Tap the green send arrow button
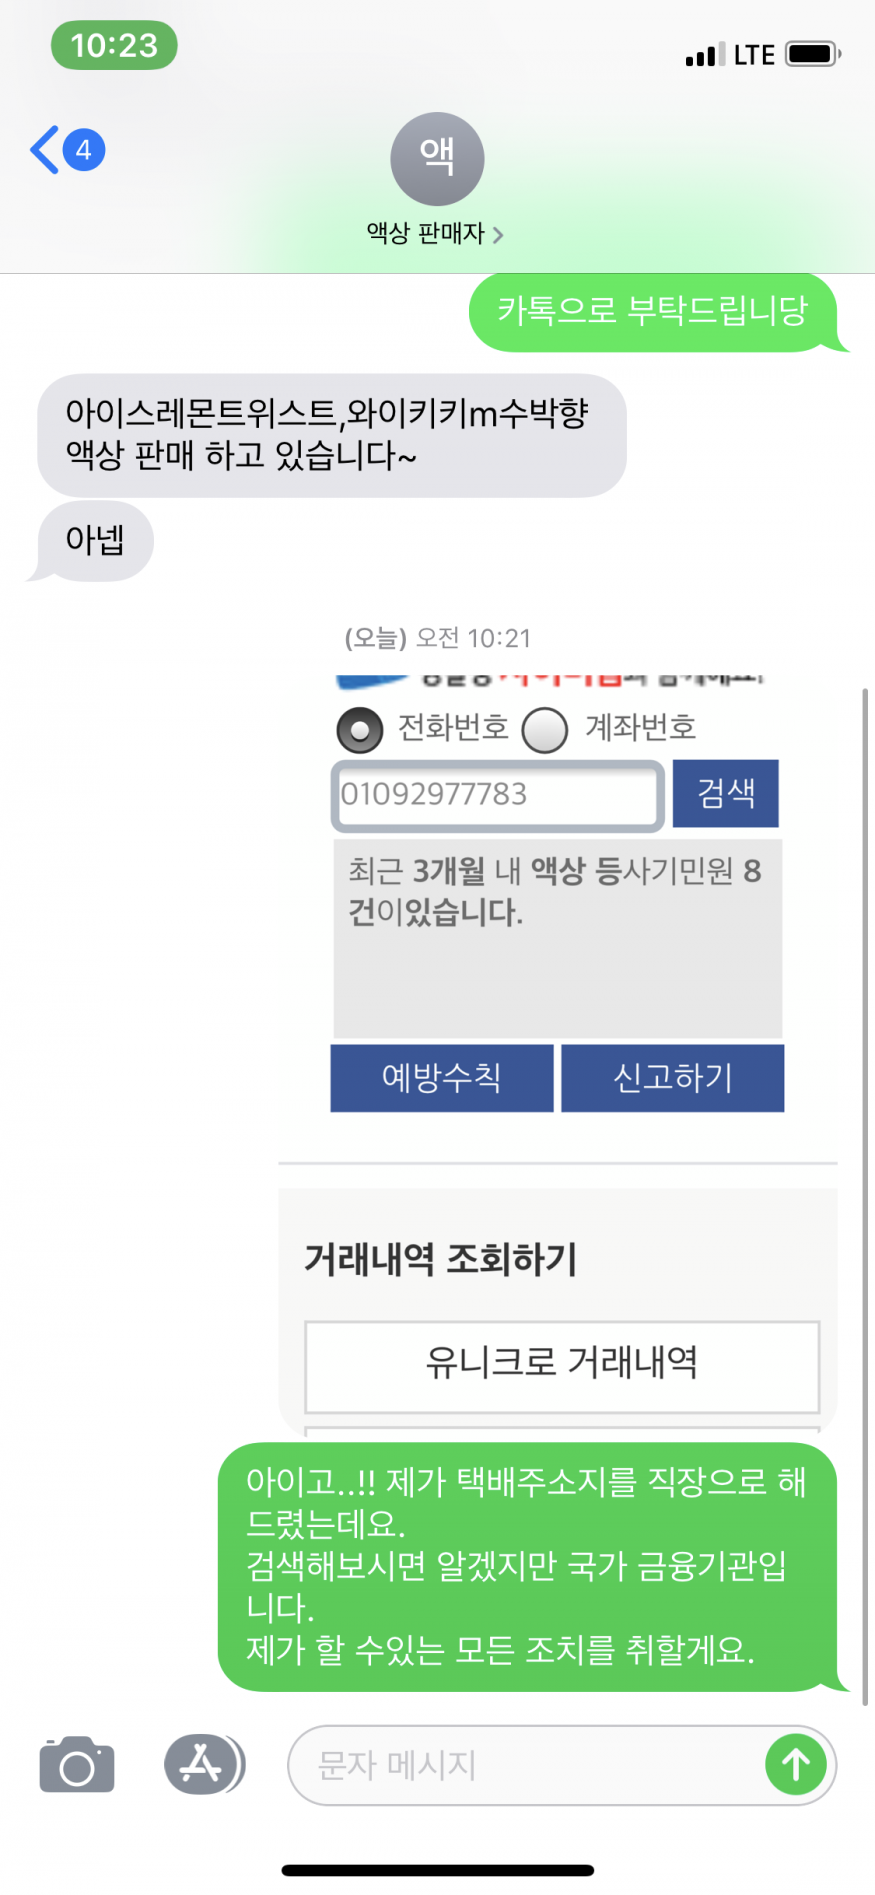This screenshot has width=875, height=1895. [795, 1765]
